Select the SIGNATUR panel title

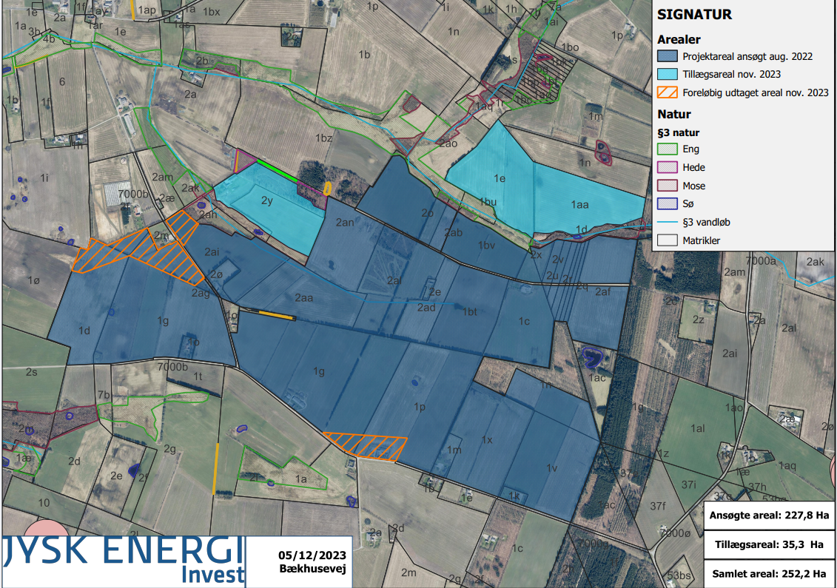coord(693,14)
